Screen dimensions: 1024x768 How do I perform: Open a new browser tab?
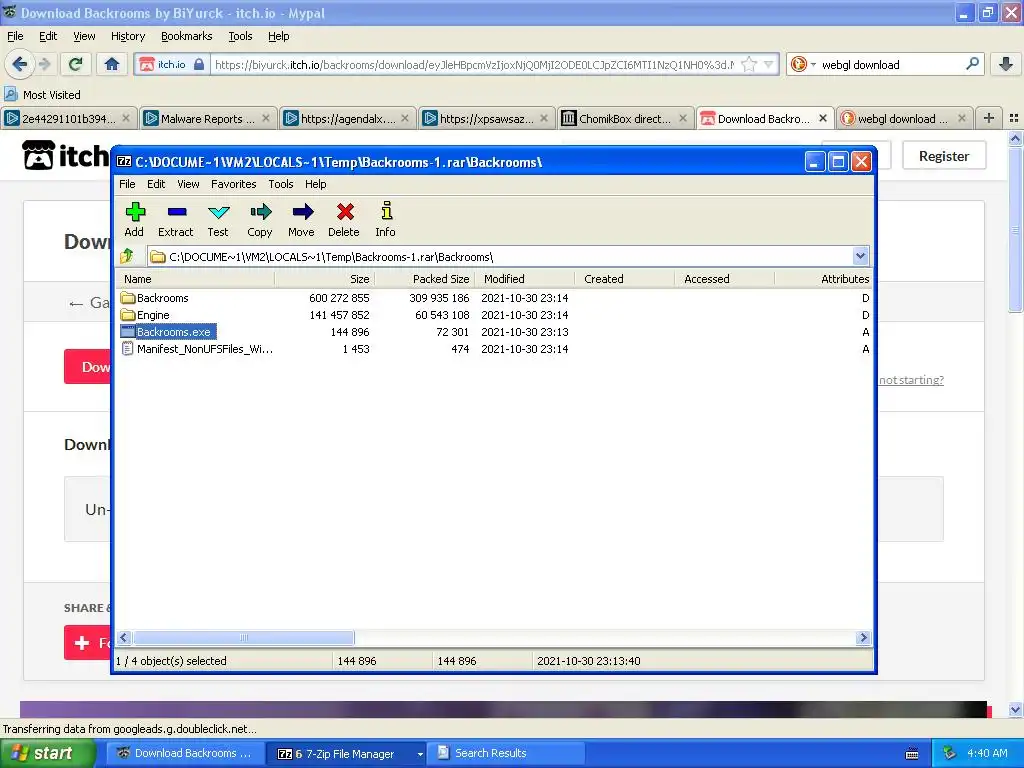coord(989,118)
